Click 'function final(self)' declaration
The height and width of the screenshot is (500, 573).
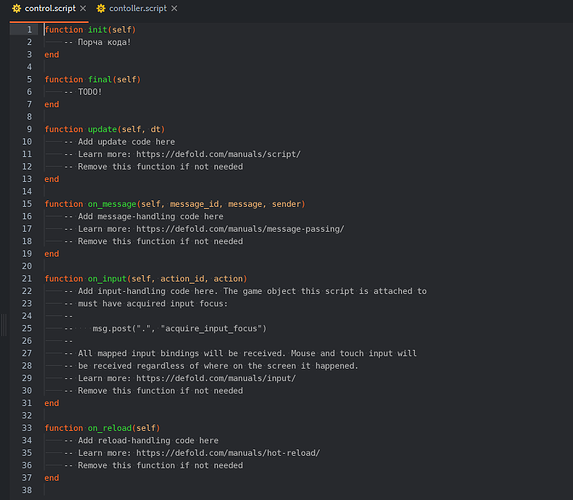click(x=92, y=80)
